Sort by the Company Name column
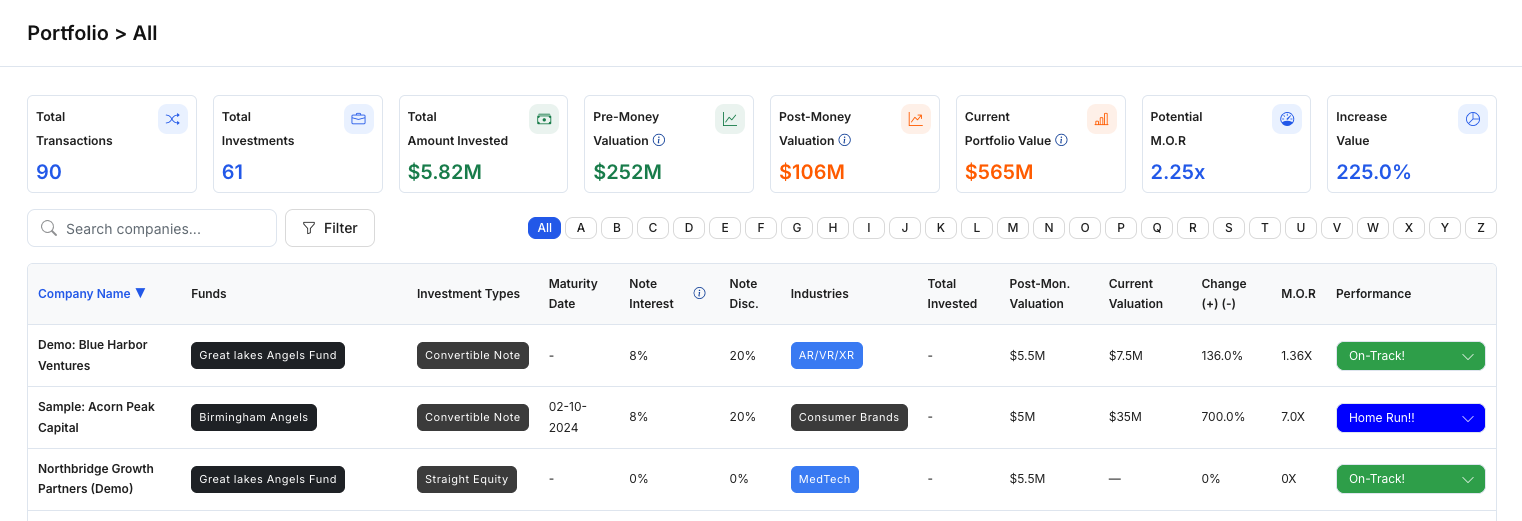 (91, 294)
